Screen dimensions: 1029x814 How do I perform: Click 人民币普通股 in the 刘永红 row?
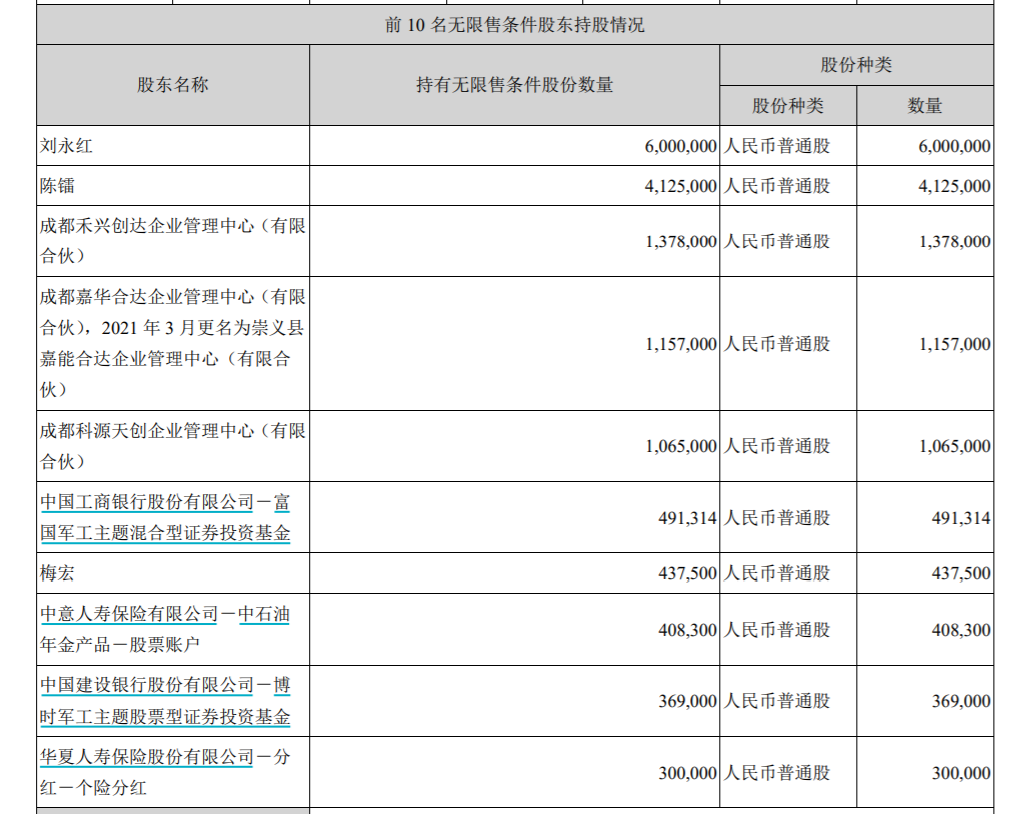click(777, 146)
